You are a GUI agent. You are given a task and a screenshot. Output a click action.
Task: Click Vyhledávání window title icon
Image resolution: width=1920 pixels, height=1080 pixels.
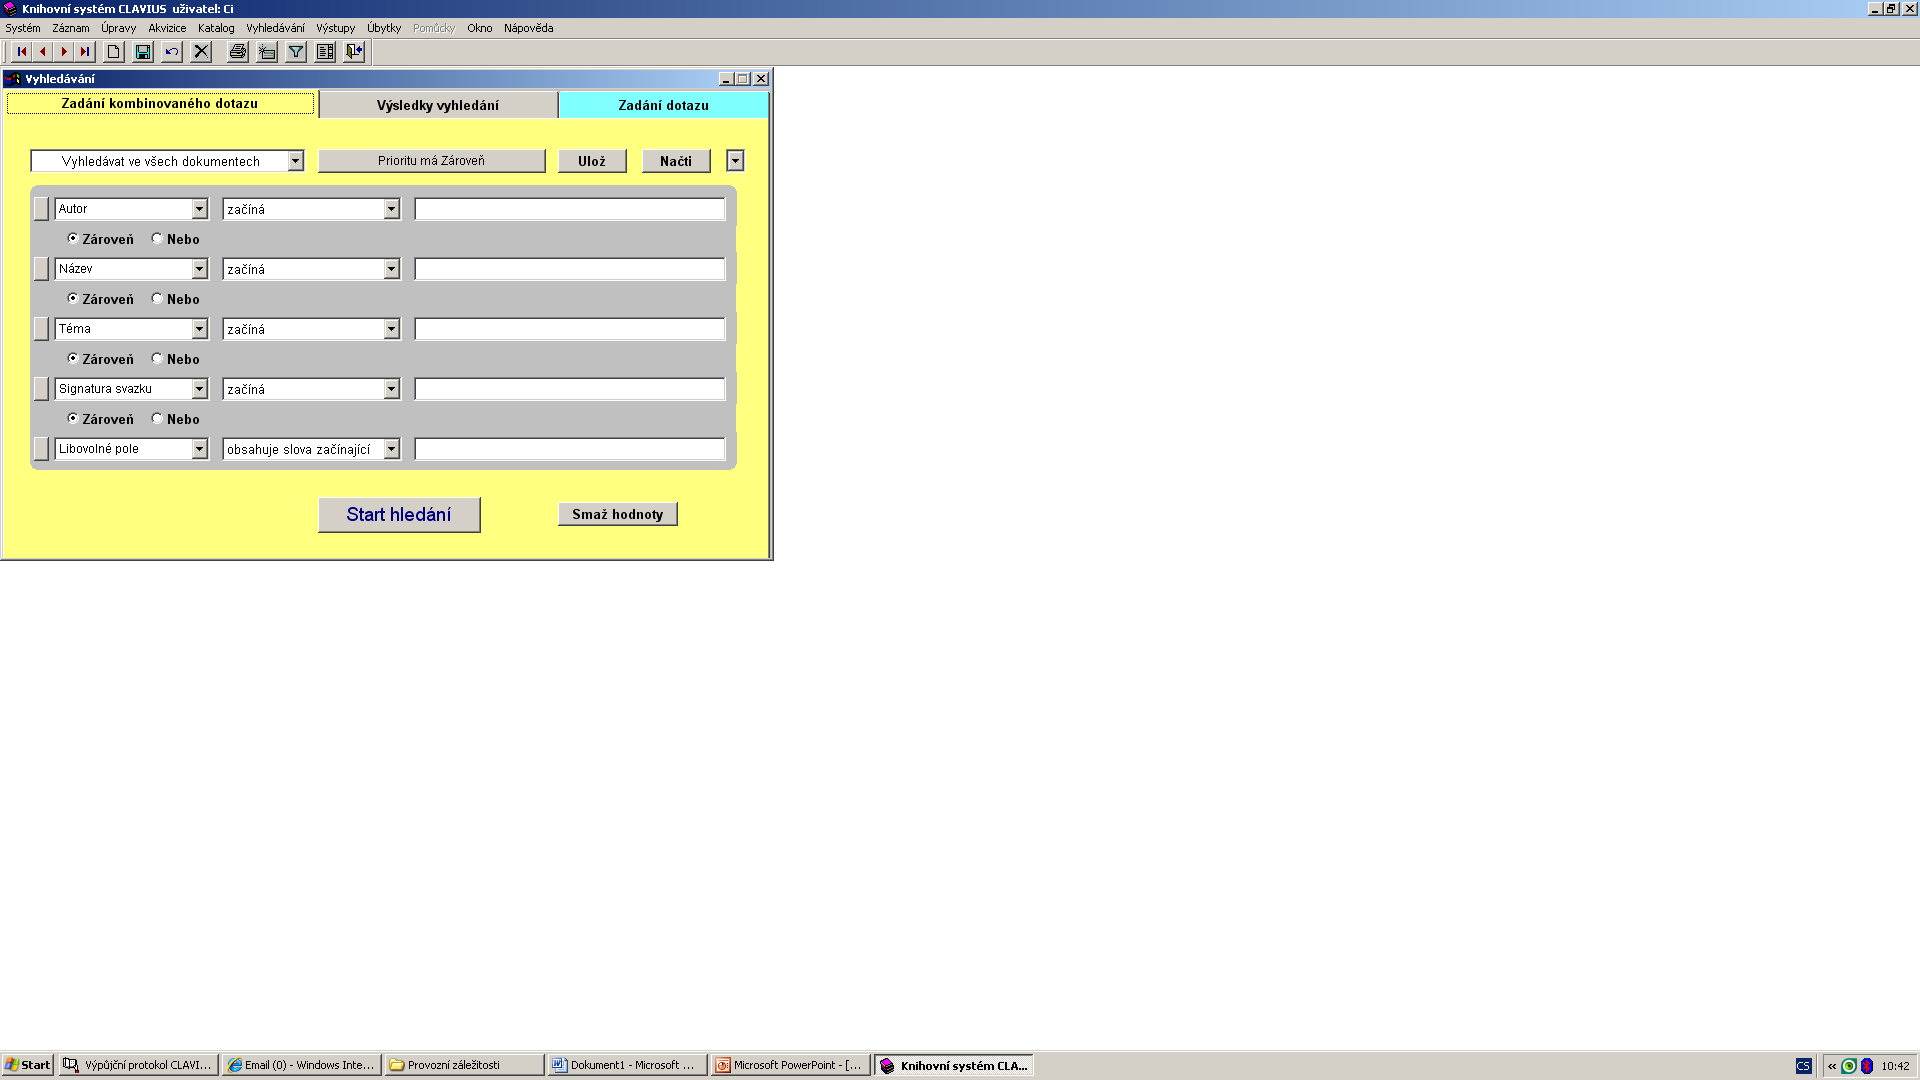[13, 79]
